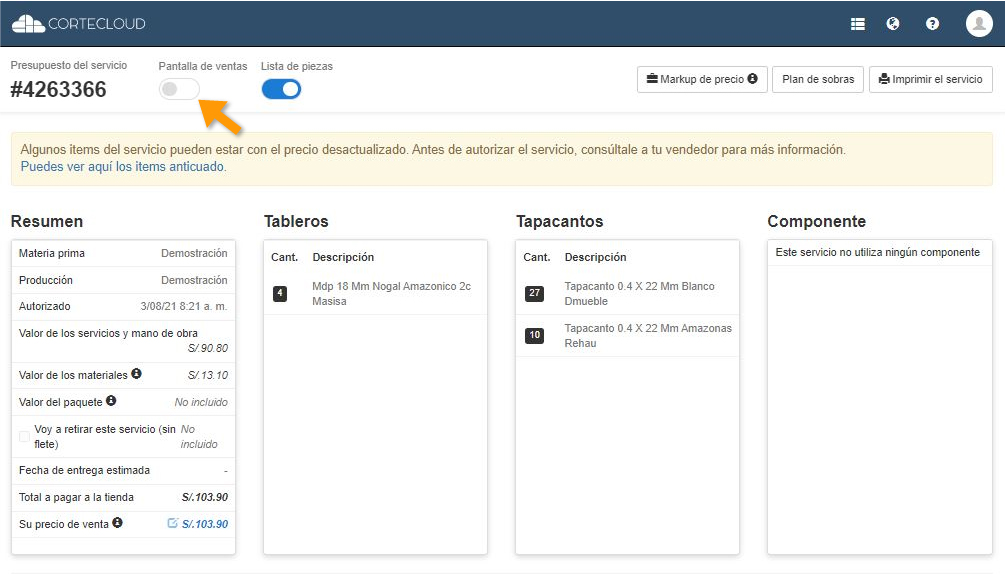This screenshot has width=1006, height=574.
Task: Disable the Lista de piezas toggle
Action: (x=281, y=90)
